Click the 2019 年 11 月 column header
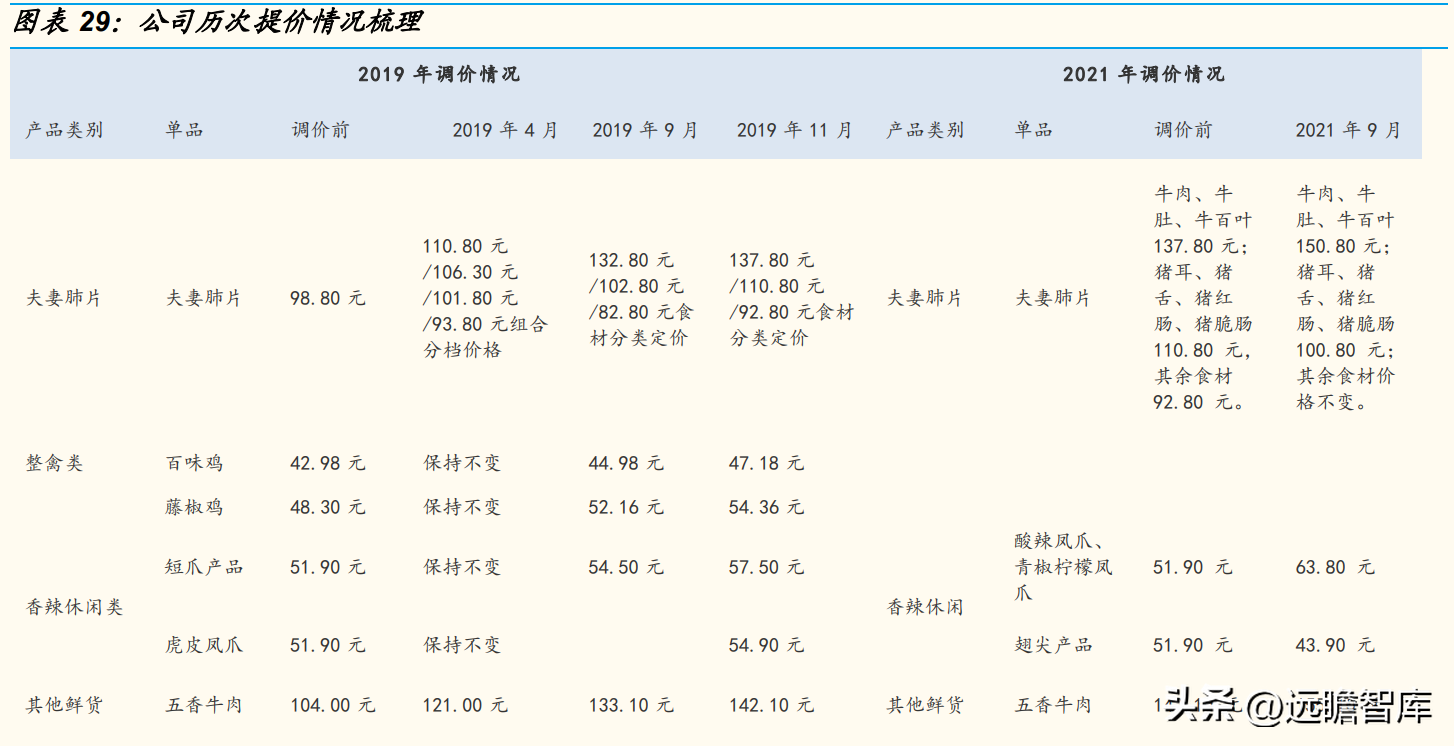This screenshot has width=1454, height=746. [x=794, y=130]
